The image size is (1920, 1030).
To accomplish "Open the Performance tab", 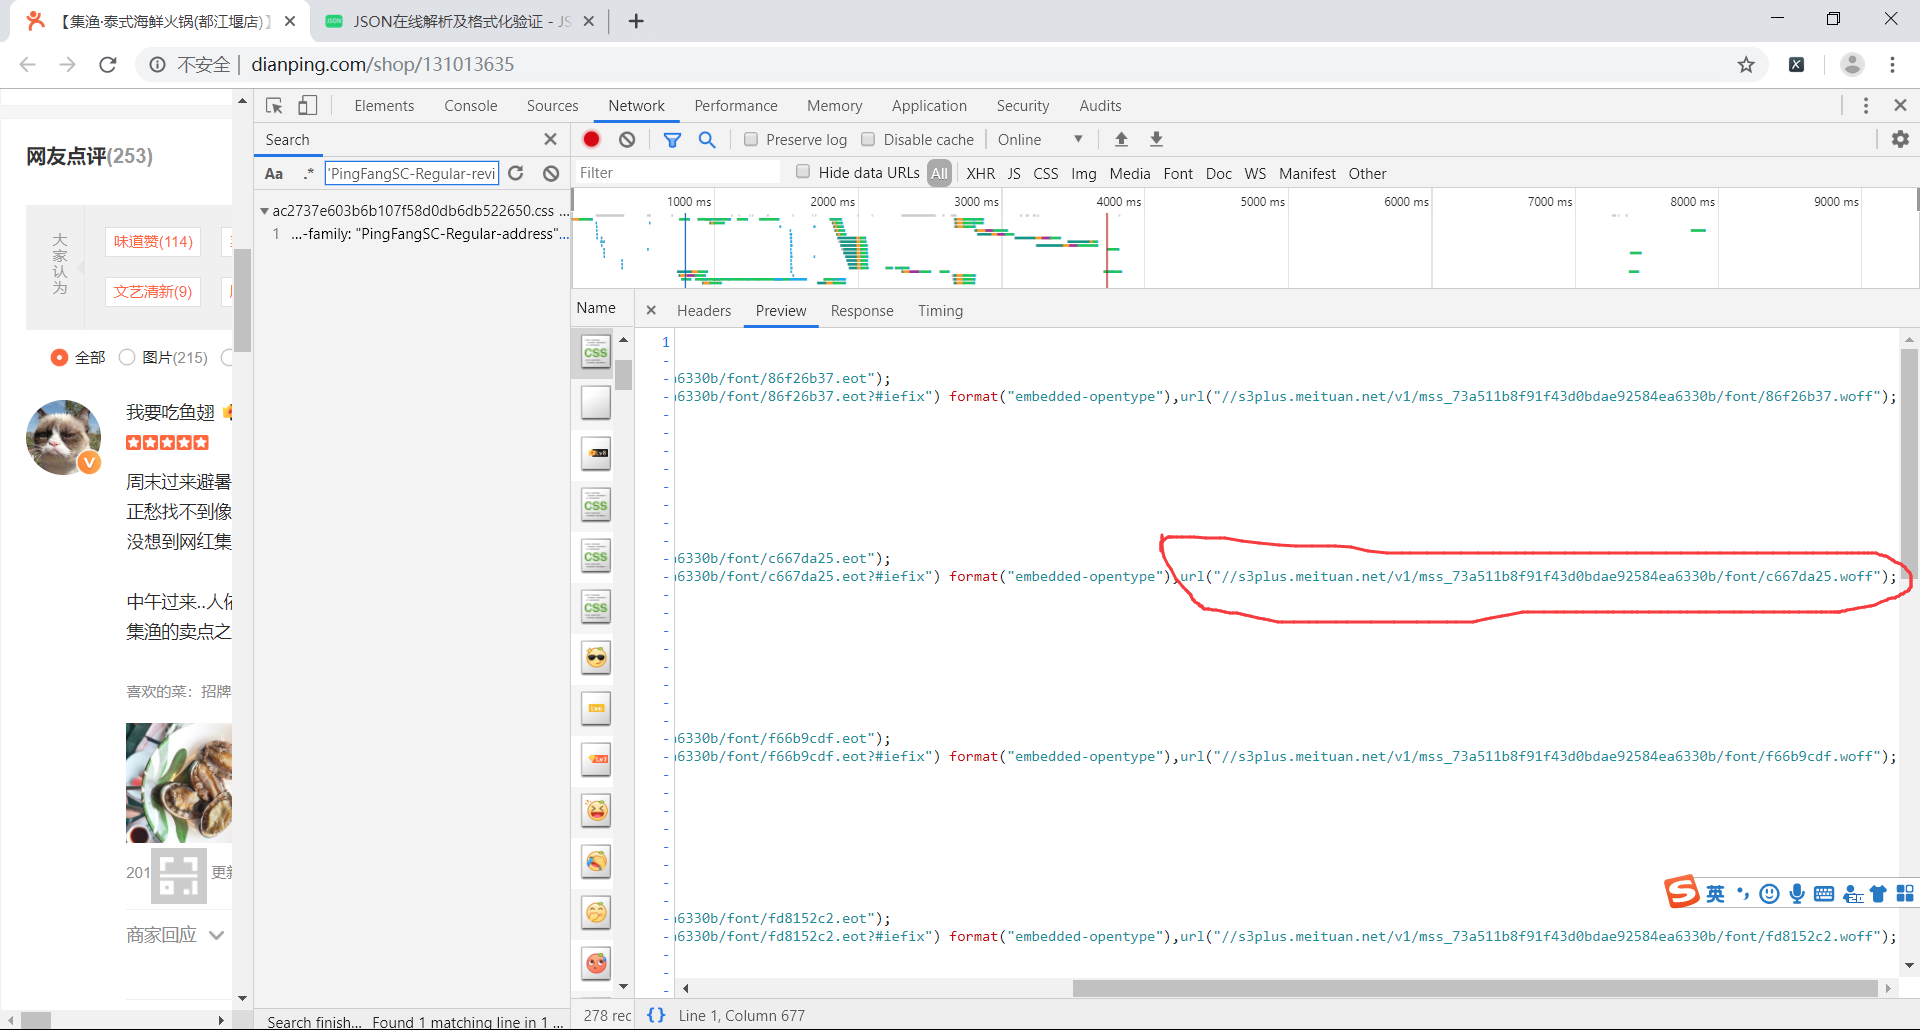I will click(x=736, y=106).
